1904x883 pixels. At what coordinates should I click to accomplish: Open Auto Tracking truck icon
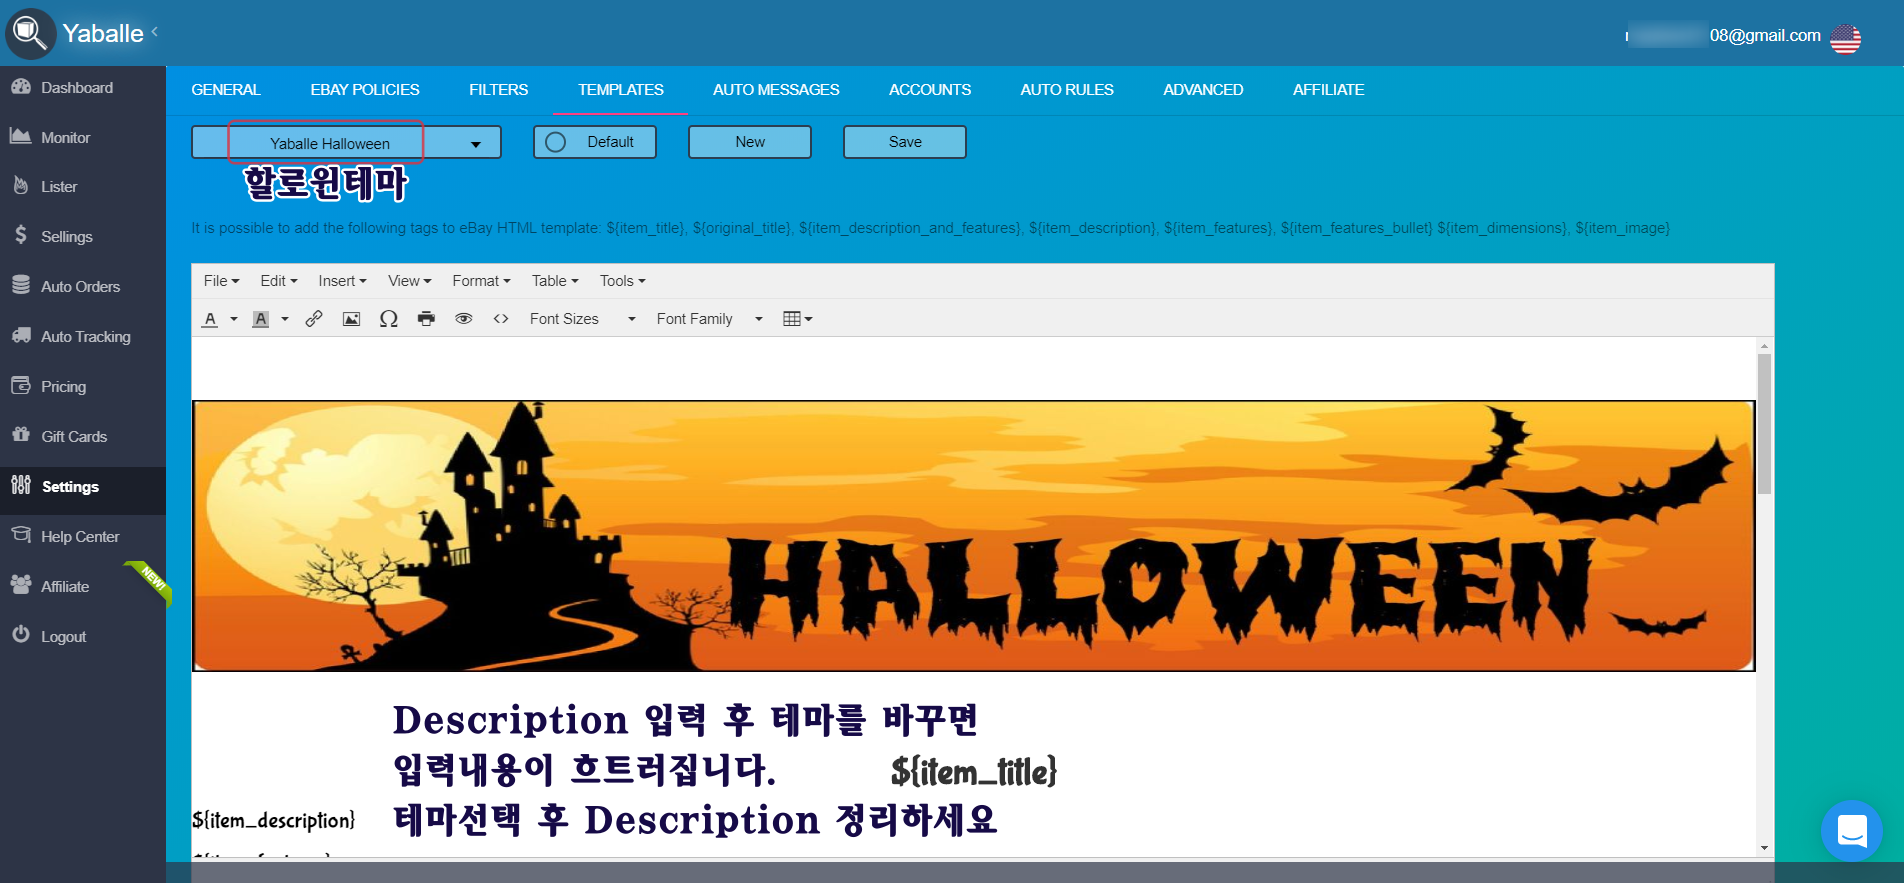(x=21, y=335)
